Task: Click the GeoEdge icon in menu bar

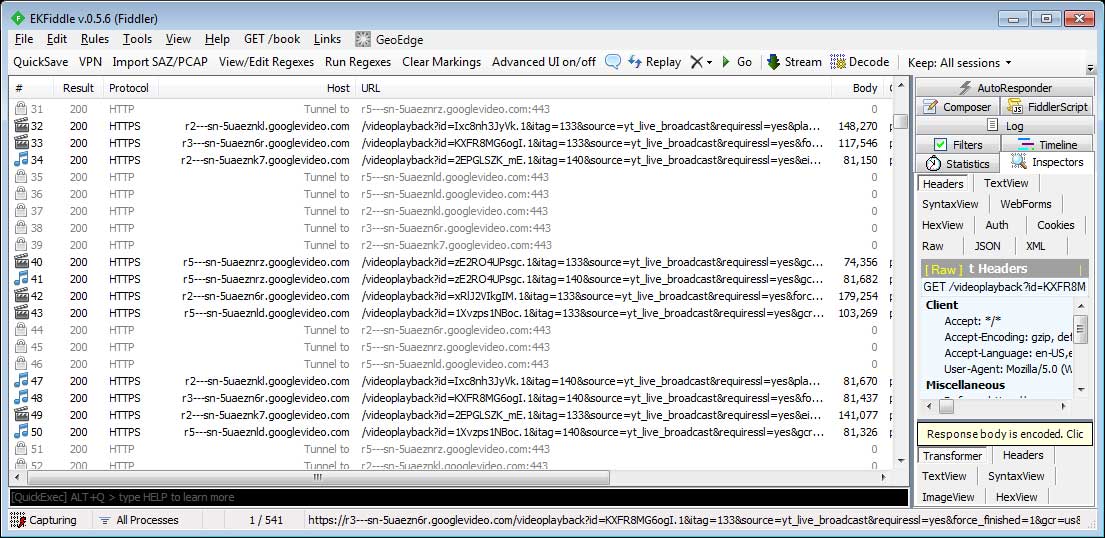Action: [363, 39]
